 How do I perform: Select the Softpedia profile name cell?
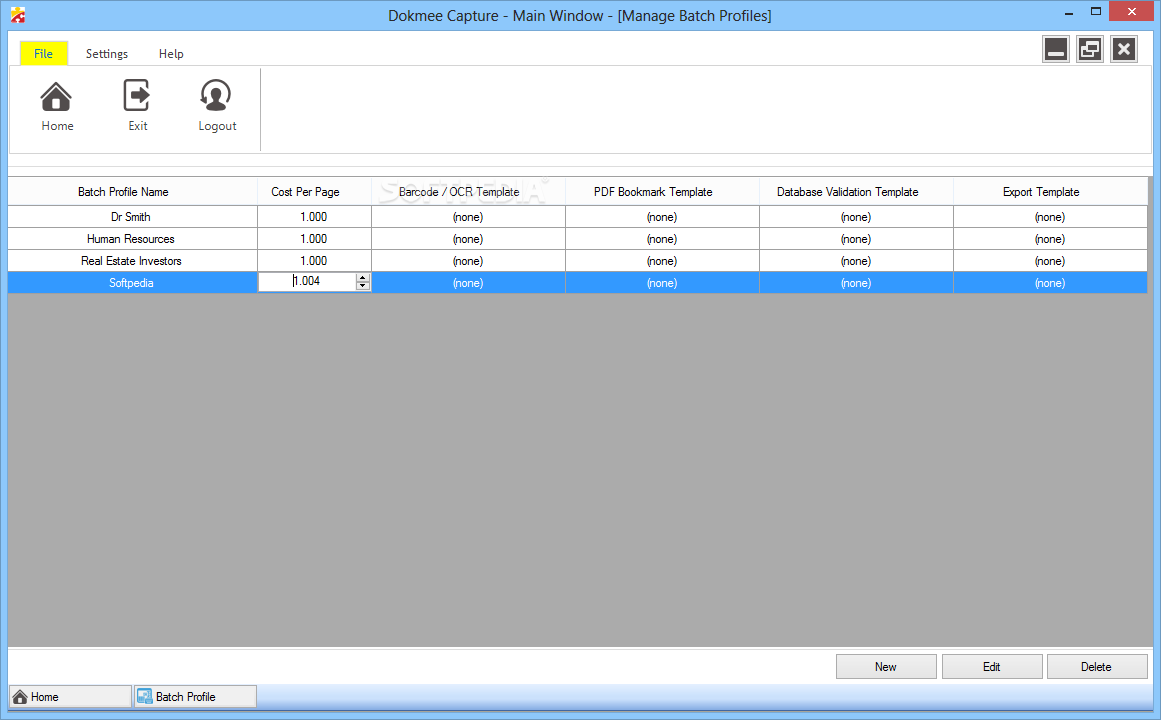[x=133, y=283]
